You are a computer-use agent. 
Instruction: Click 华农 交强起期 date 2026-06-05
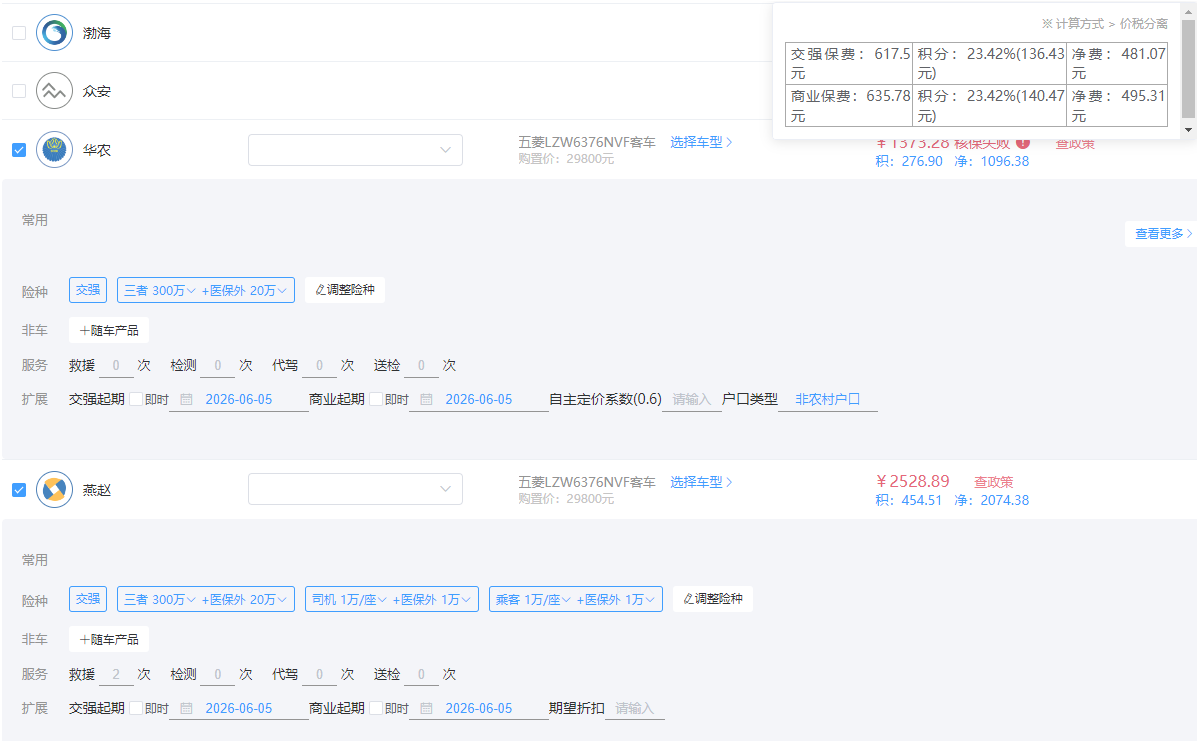[239, 399]
